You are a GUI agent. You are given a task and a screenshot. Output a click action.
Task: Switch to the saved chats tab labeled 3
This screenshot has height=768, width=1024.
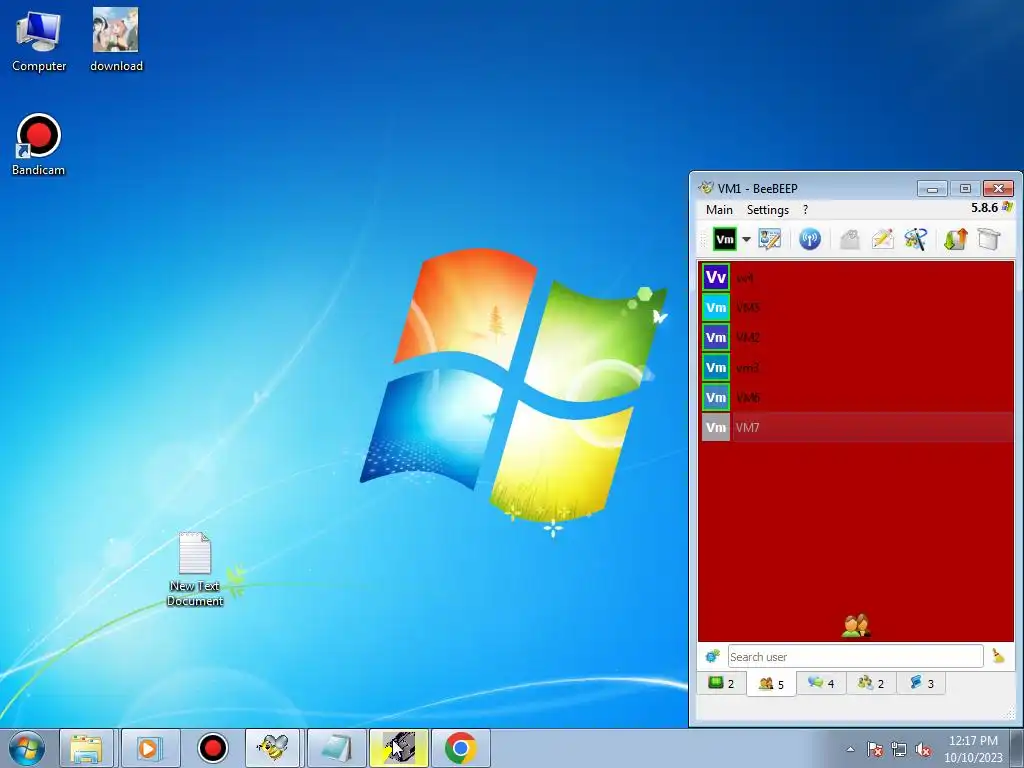pos(921,684)
